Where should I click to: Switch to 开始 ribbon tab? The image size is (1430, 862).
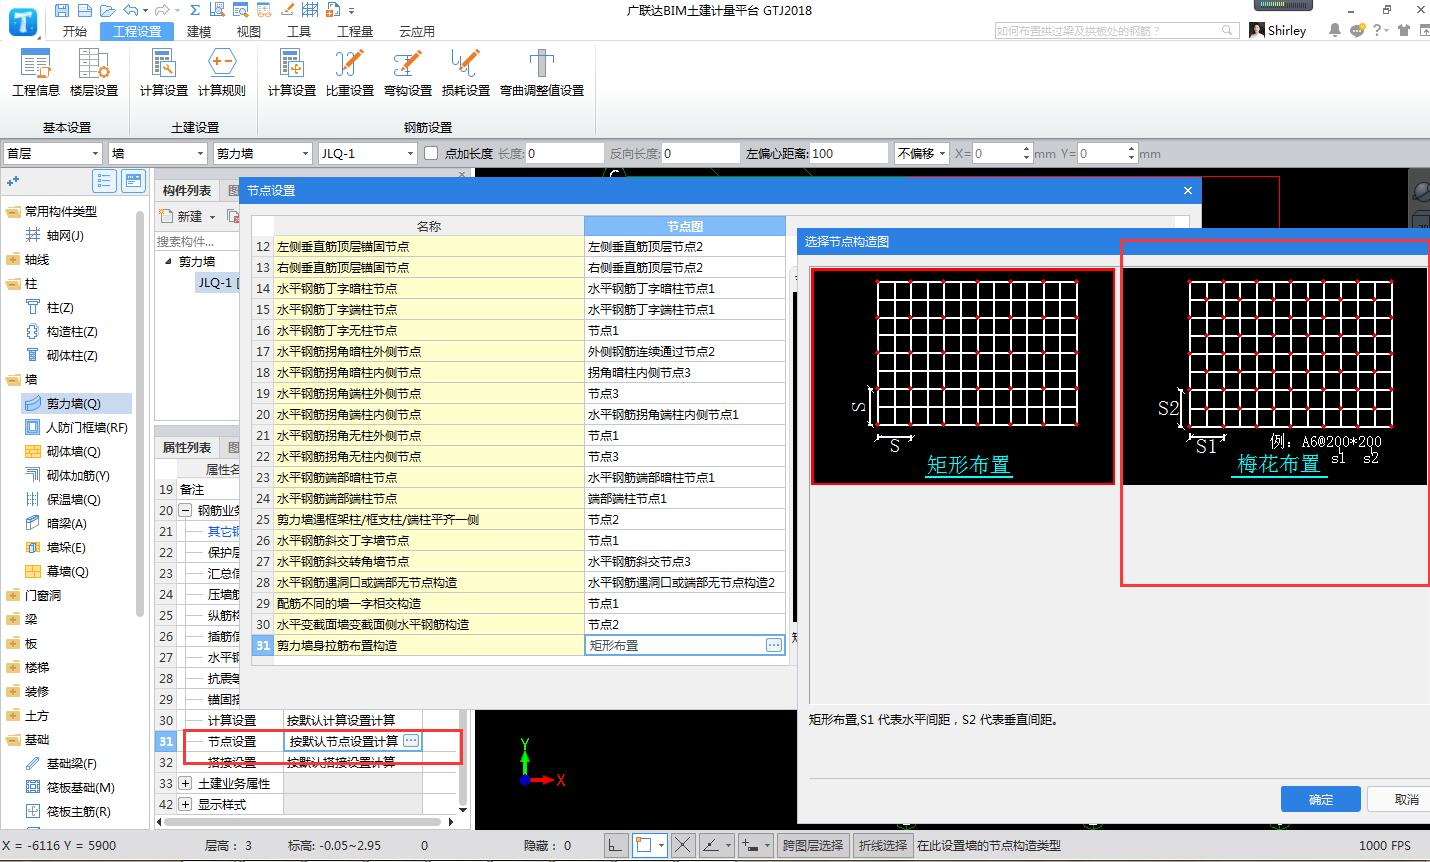pos(75,31)
